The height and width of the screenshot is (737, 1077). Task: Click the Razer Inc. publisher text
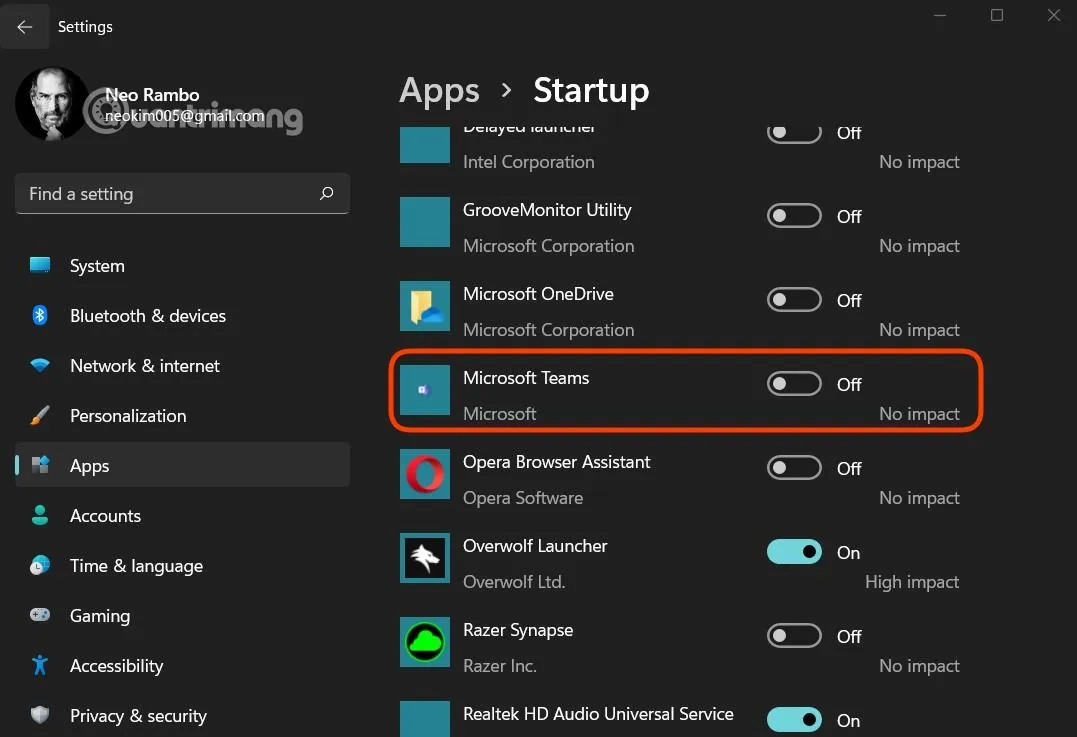(500, 666)
